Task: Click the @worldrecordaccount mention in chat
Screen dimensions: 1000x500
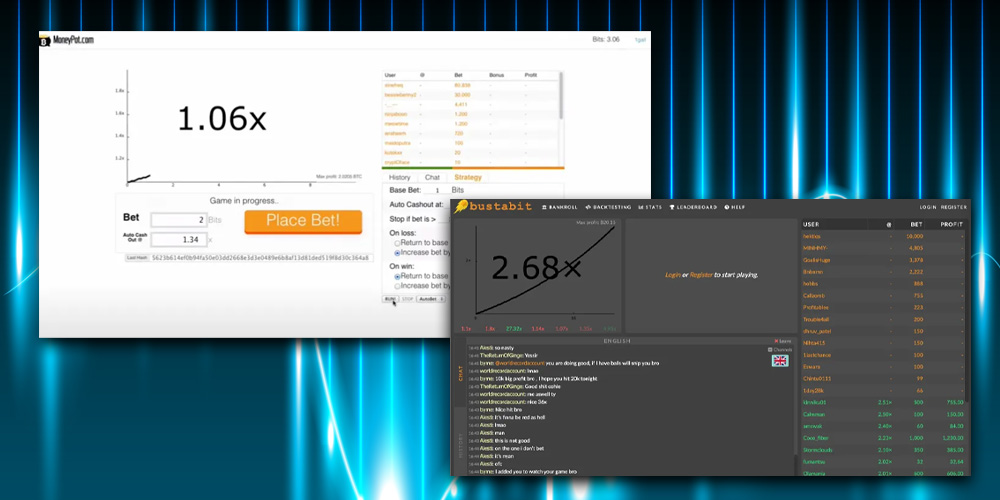Action: pyautogui.click(x=518, y=363)
